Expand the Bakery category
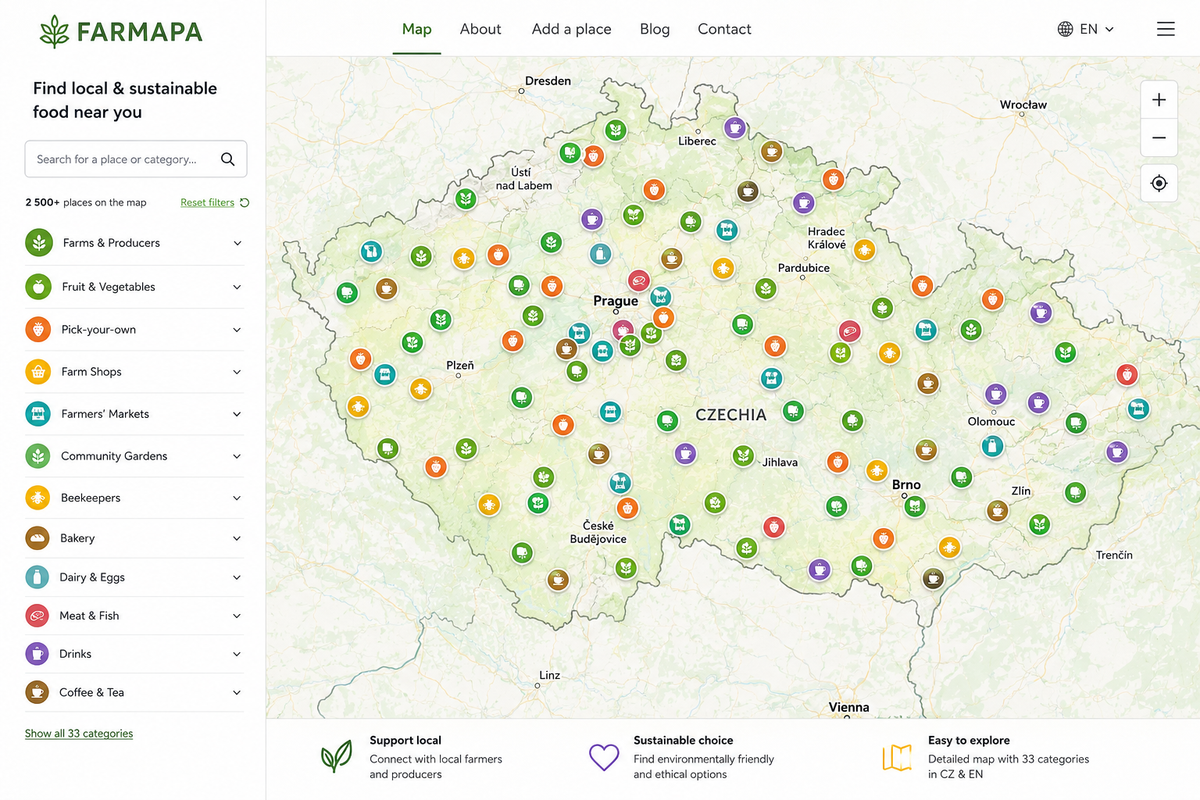The height and width of the screenshot is (800, 1200). [237, 538]
